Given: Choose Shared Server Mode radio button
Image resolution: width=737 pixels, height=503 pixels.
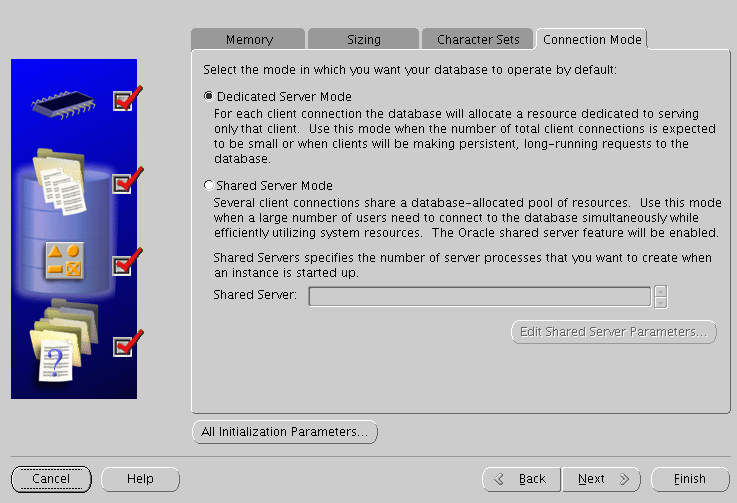Looking at the screenshot, I should coord(209,185).
